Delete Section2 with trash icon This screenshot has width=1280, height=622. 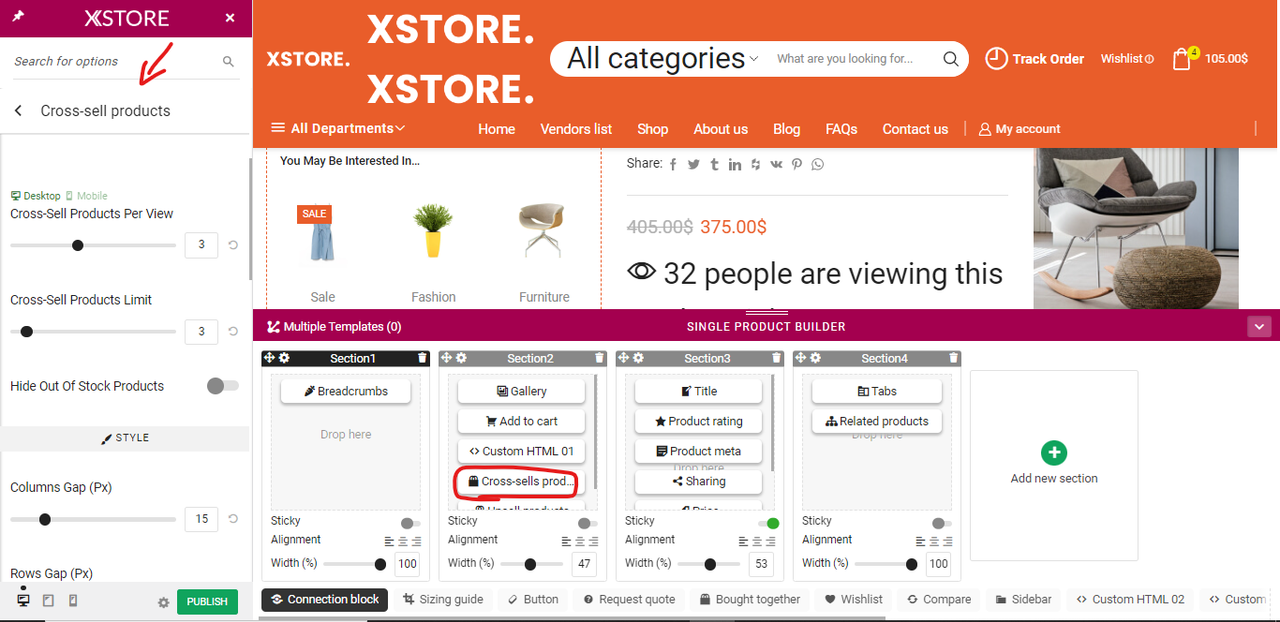point(599,358)
